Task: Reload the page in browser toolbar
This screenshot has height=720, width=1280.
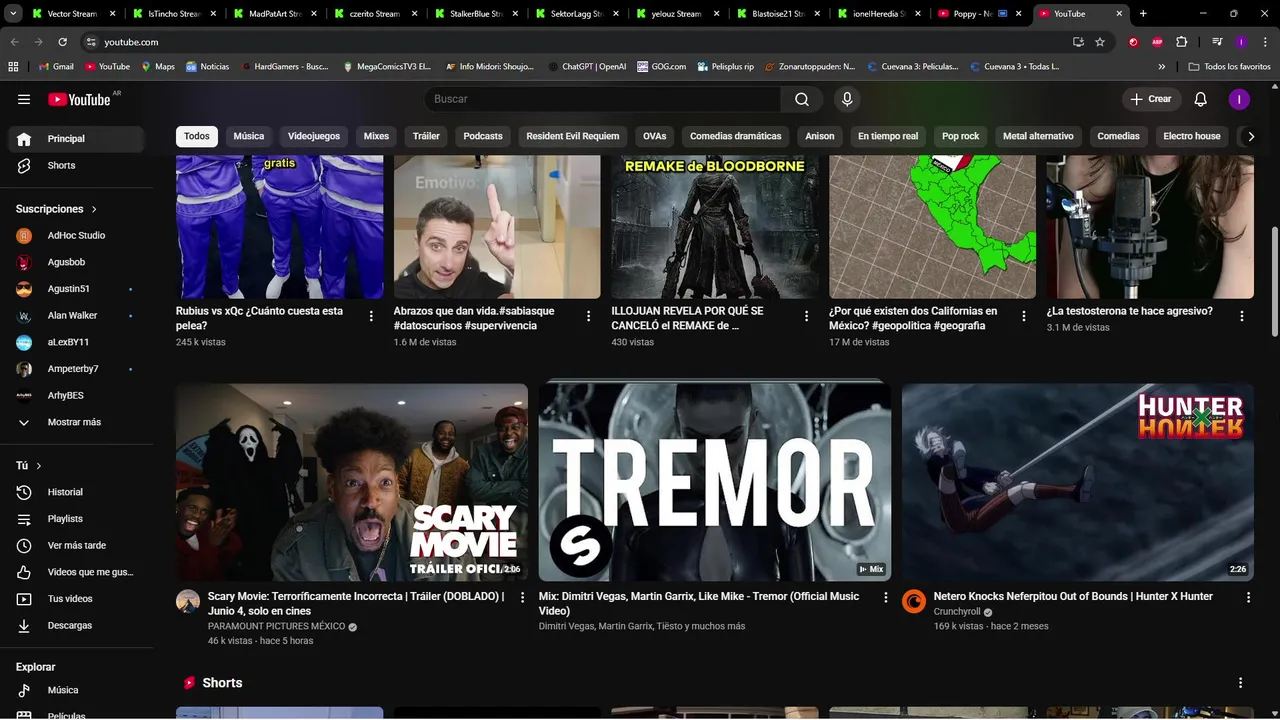Action: point(62,42)
